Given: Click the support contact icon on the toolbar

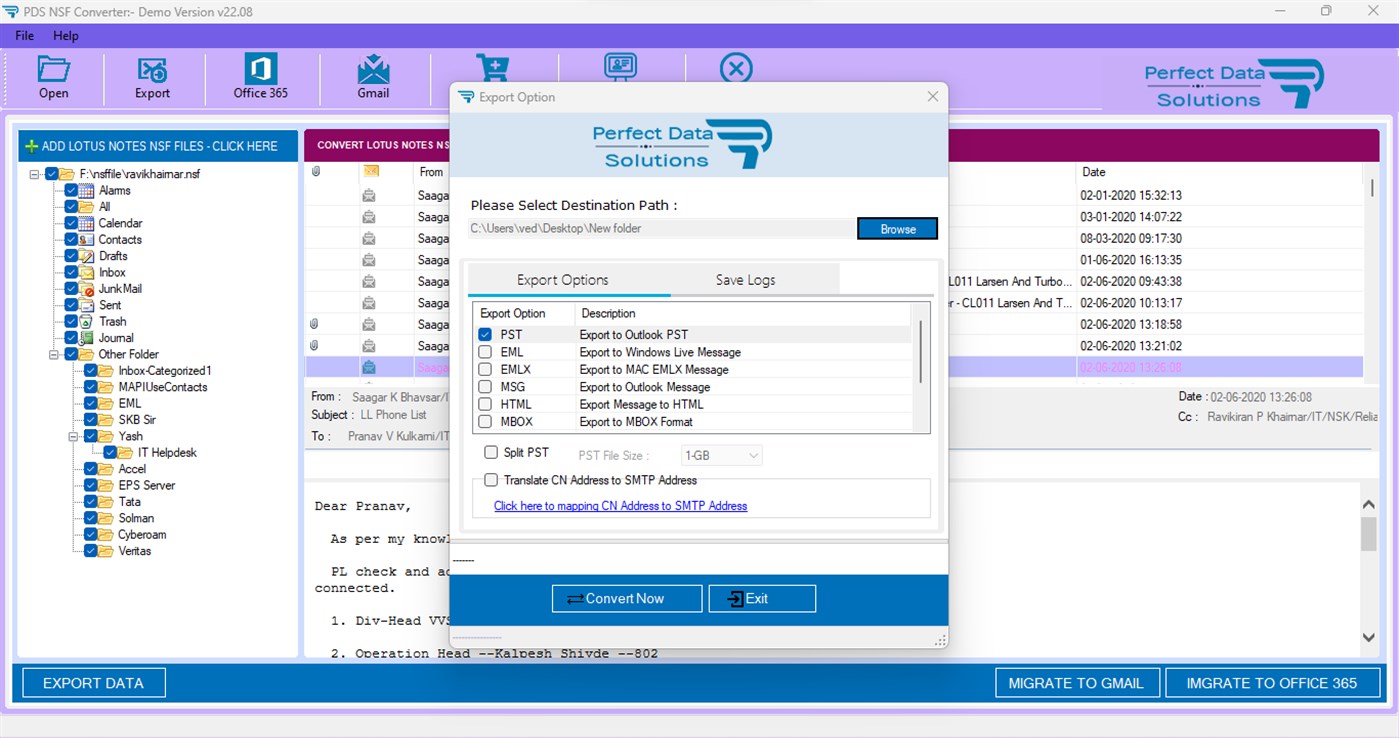Looking at the screenshot, I should pyautogui.click(x=620, y=68).
